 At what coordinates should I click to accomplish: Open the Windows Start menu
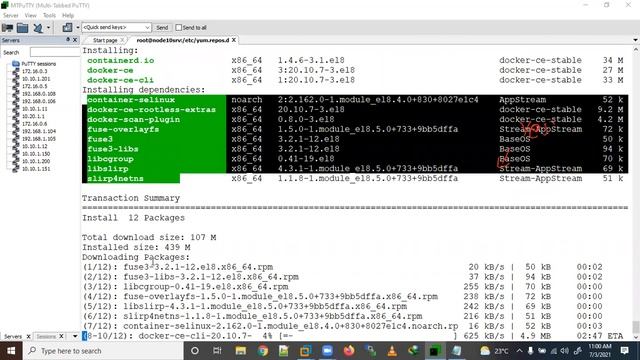click(11, 351)
